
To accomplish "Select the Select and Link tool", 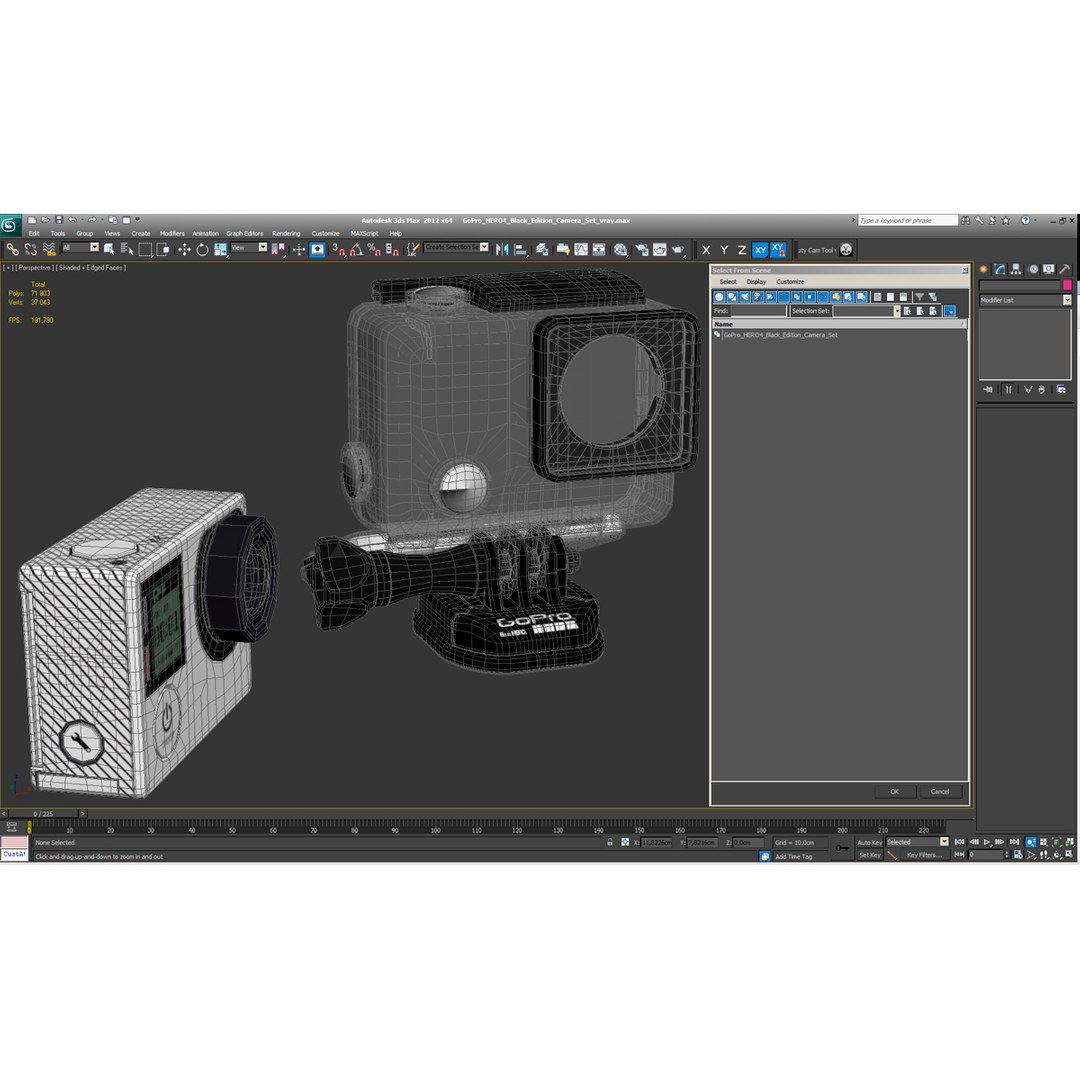I will coord(12,249).
